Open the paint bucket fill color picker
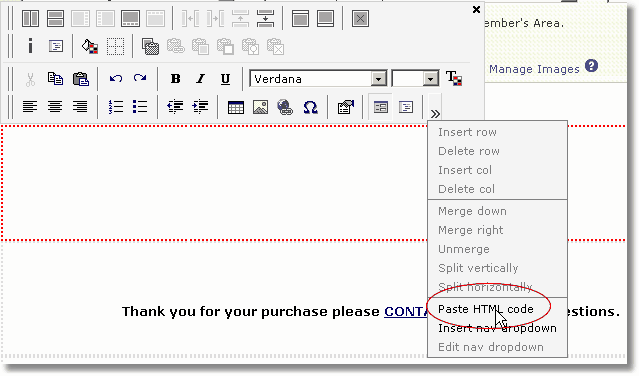 click(x=90, y=46)
